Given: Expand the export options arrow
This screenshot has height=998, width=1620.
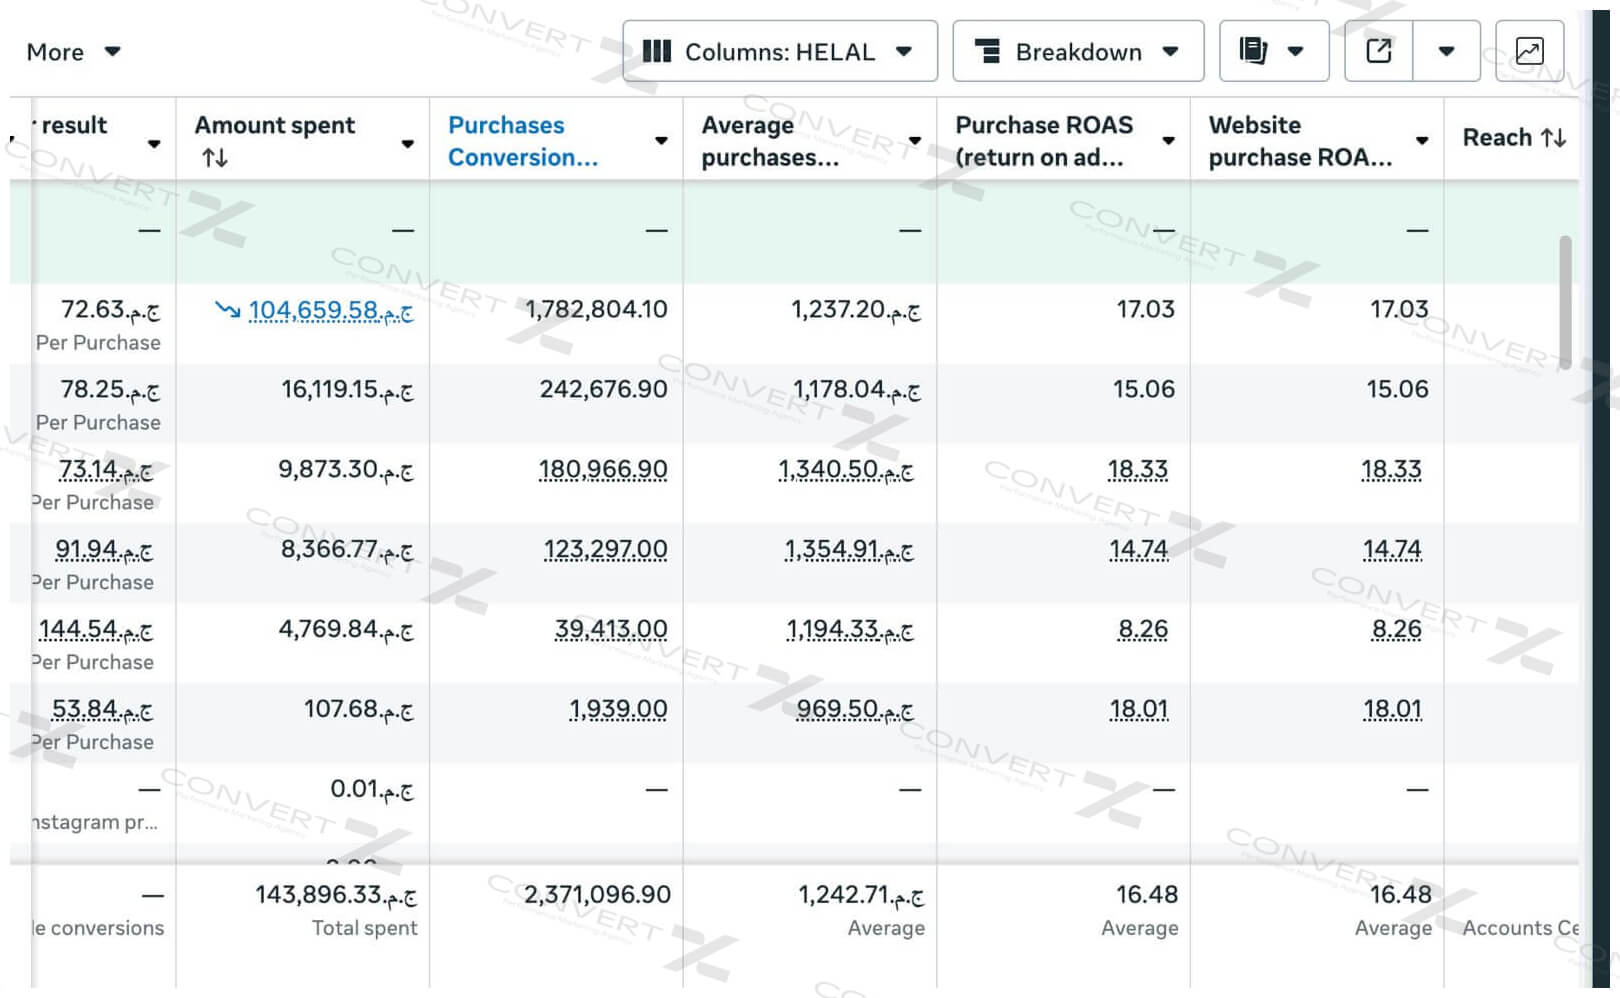Looking at the screenshot, I should [x=1446, y=51].
